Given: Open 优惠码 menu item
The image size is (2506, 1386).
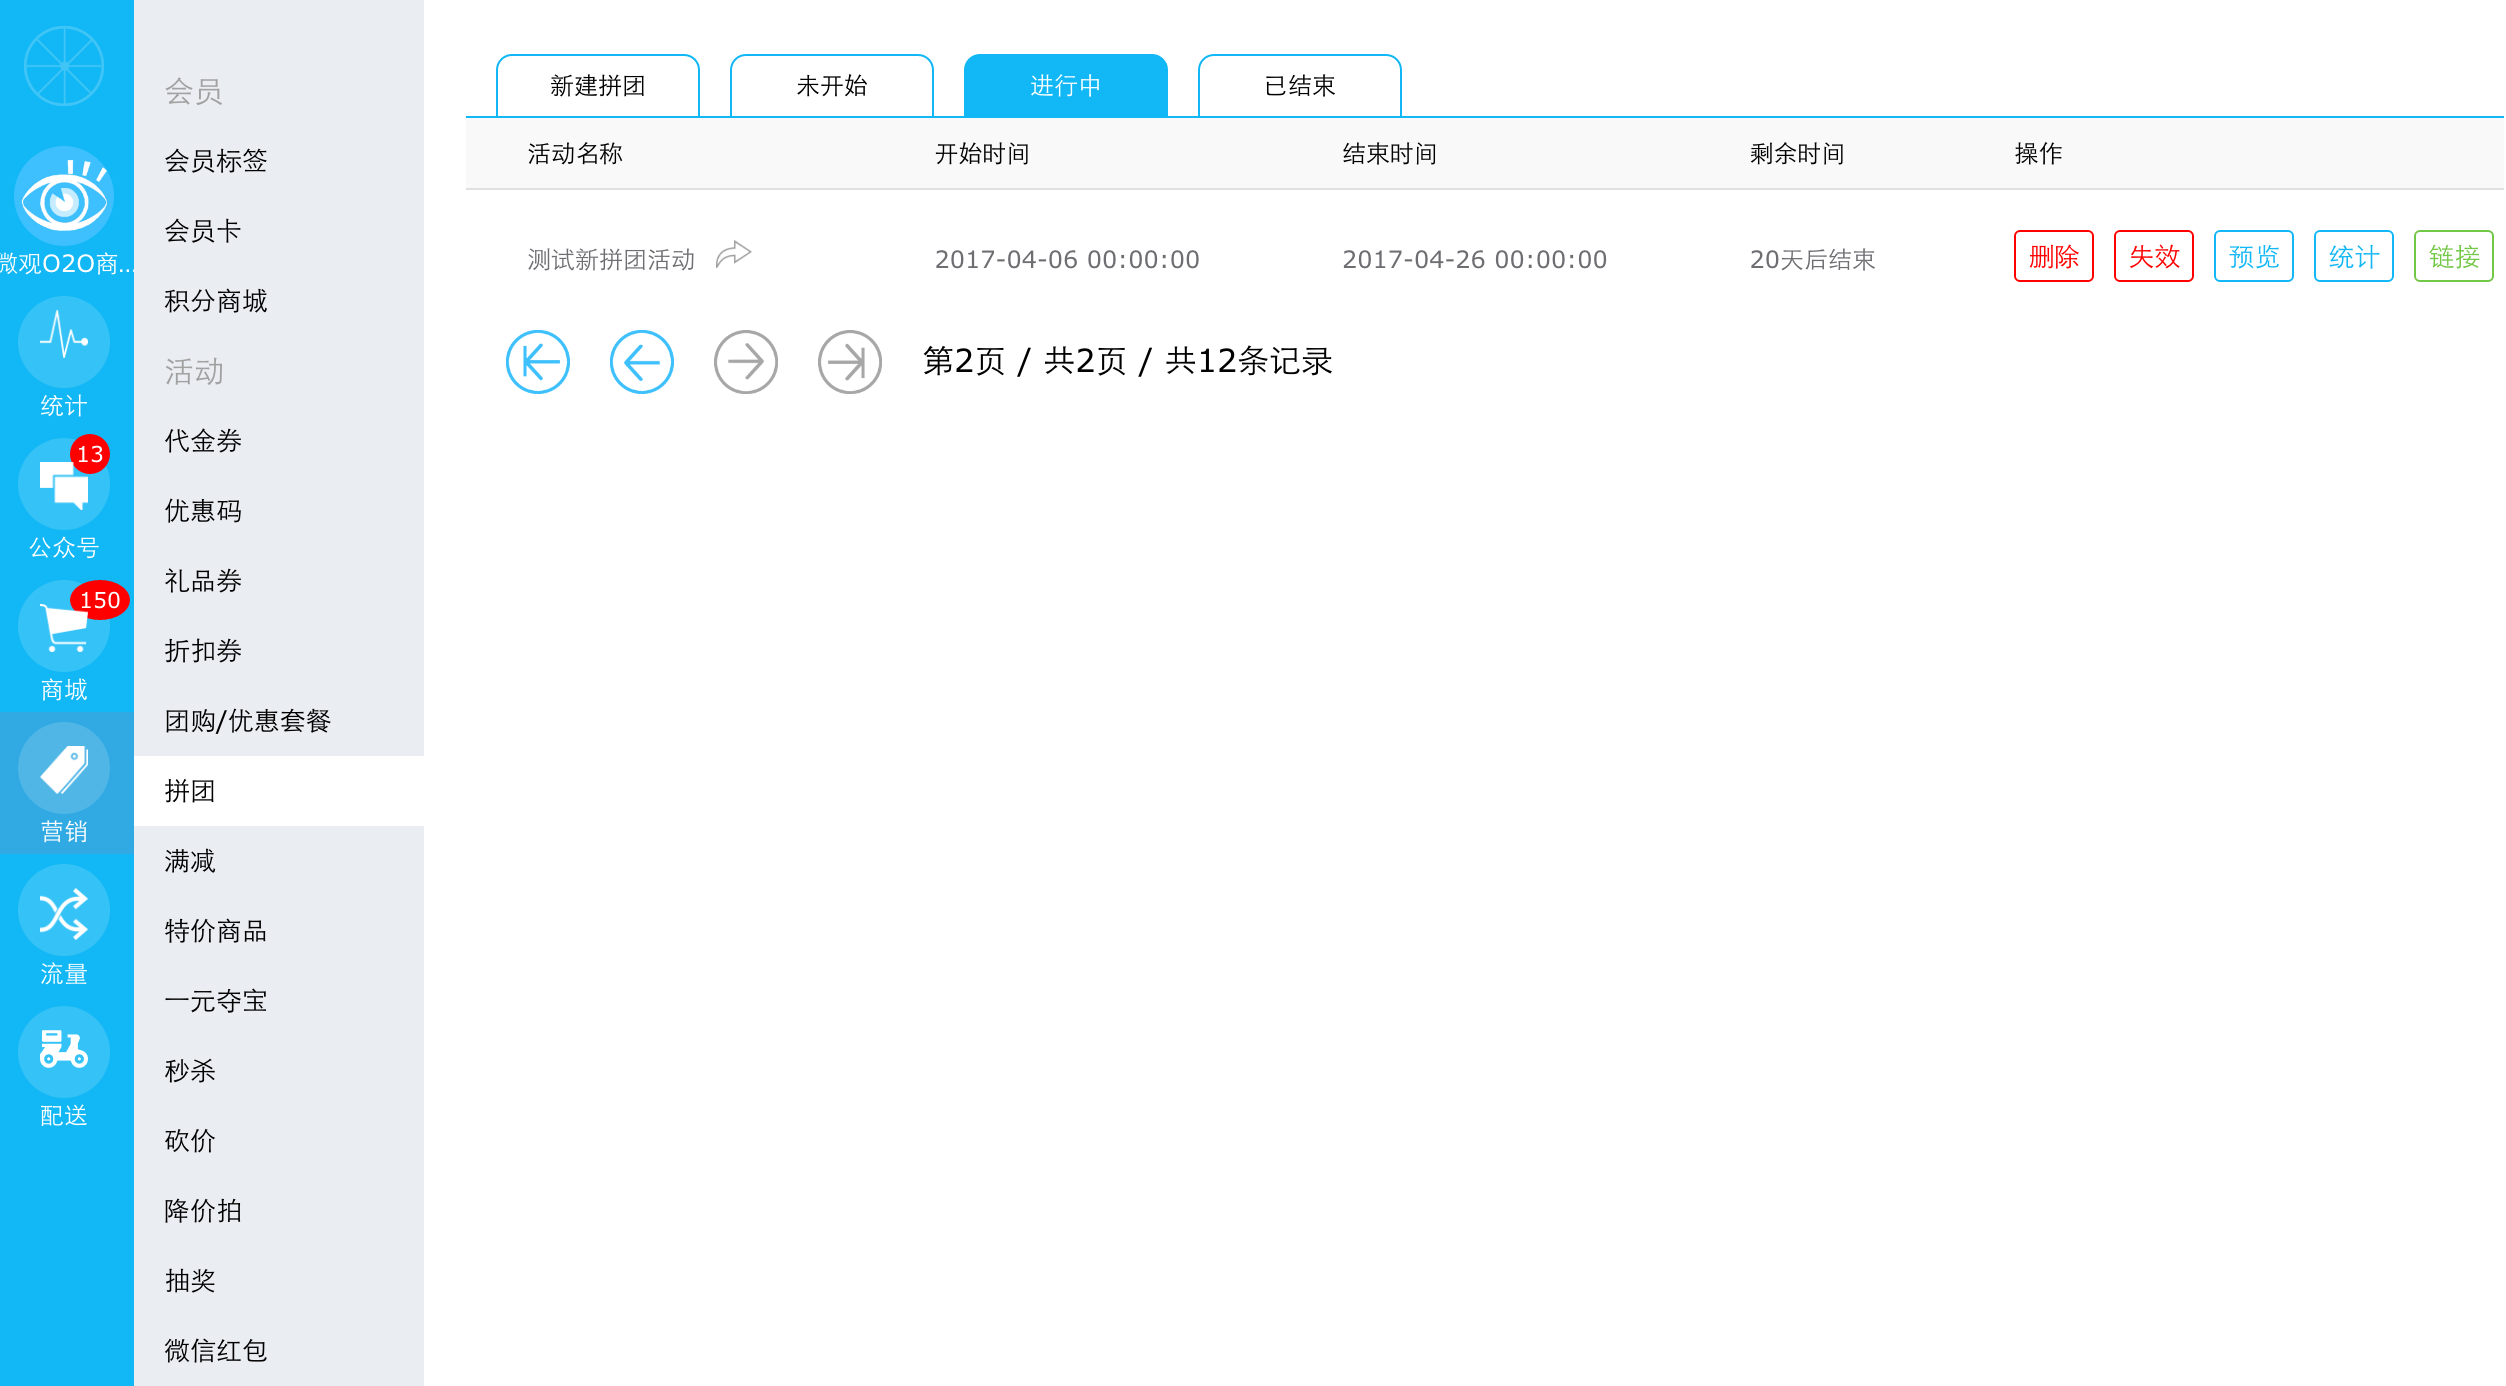Looking at the screenshot, I should point(279,511).
